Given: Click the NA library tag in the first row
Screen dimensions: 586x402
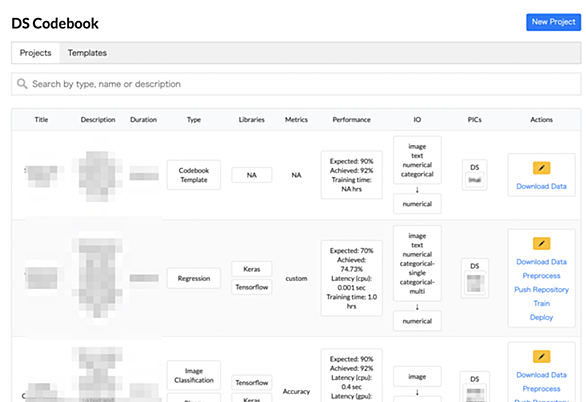Looking at the screenshot, I should pyautogui.click(x=252, y=175).
